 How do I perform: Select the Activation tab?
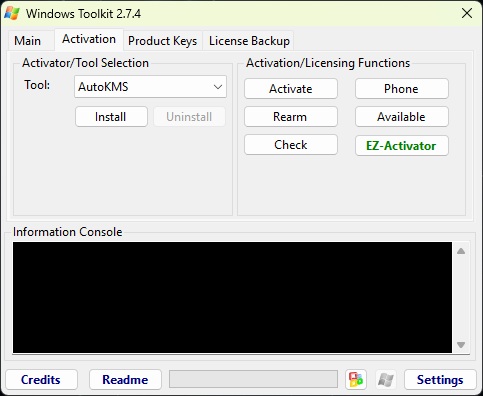(x=89, y=39)
